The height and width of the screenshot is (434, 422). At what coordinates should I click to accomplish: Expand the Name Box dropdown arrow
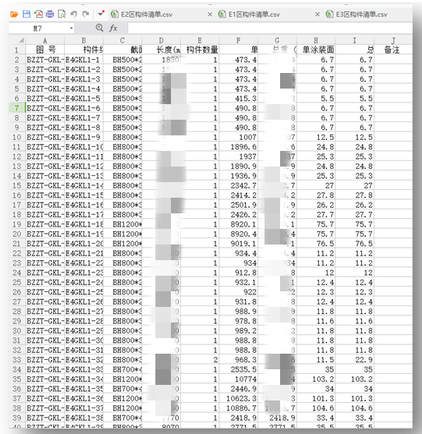(x=71, y=28)
